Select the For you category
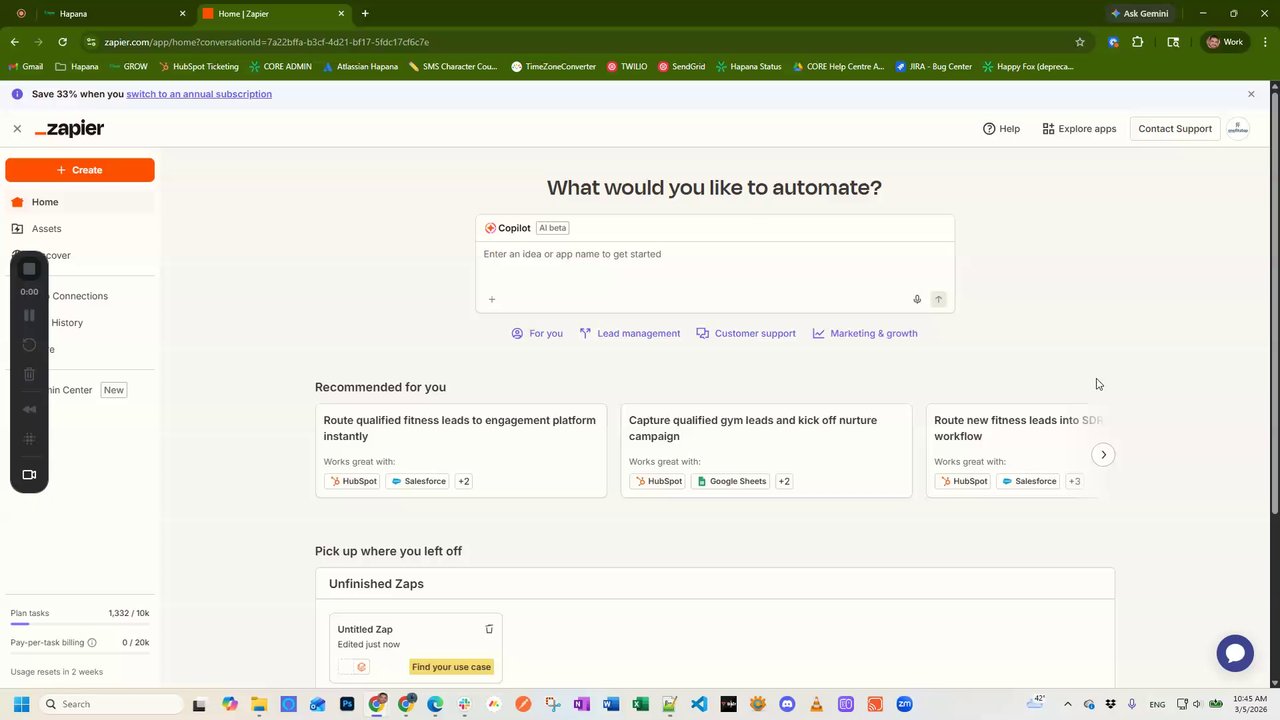 pyautogui.click(x=537, y=334)
